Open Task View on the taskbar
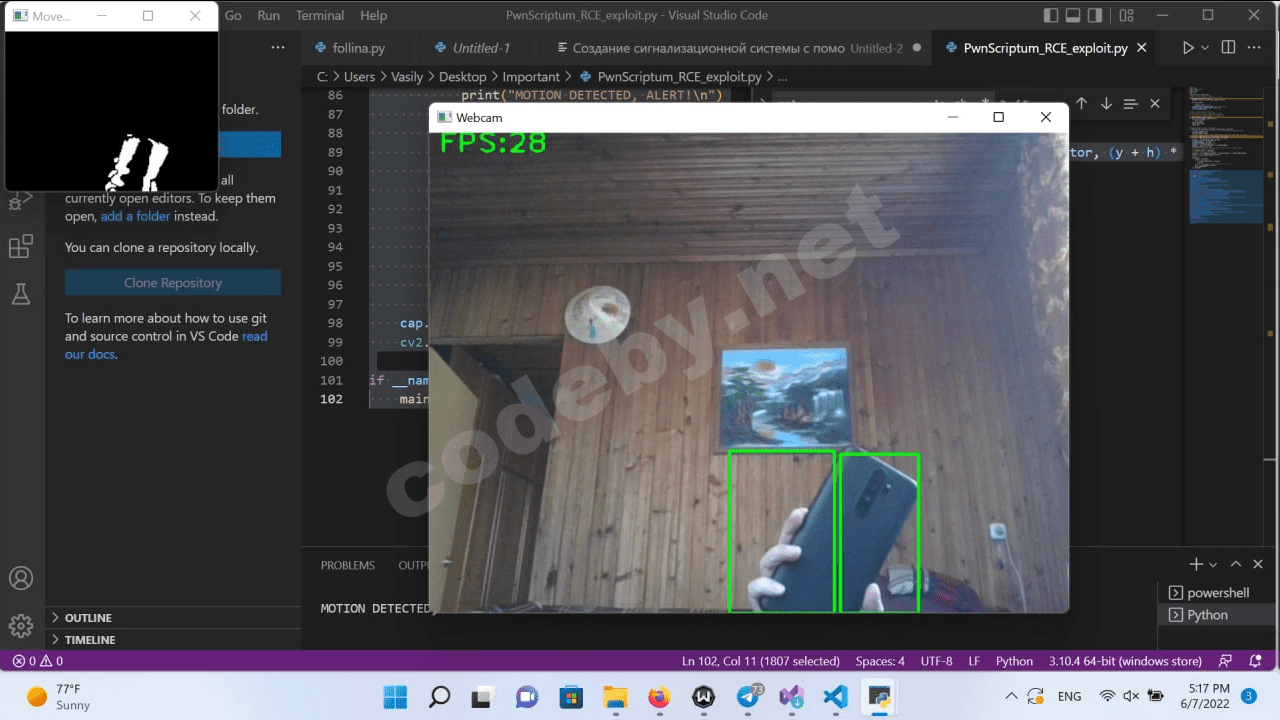Image resolution: width=1280 pixels, height=720 pixels. coord(483,697)
